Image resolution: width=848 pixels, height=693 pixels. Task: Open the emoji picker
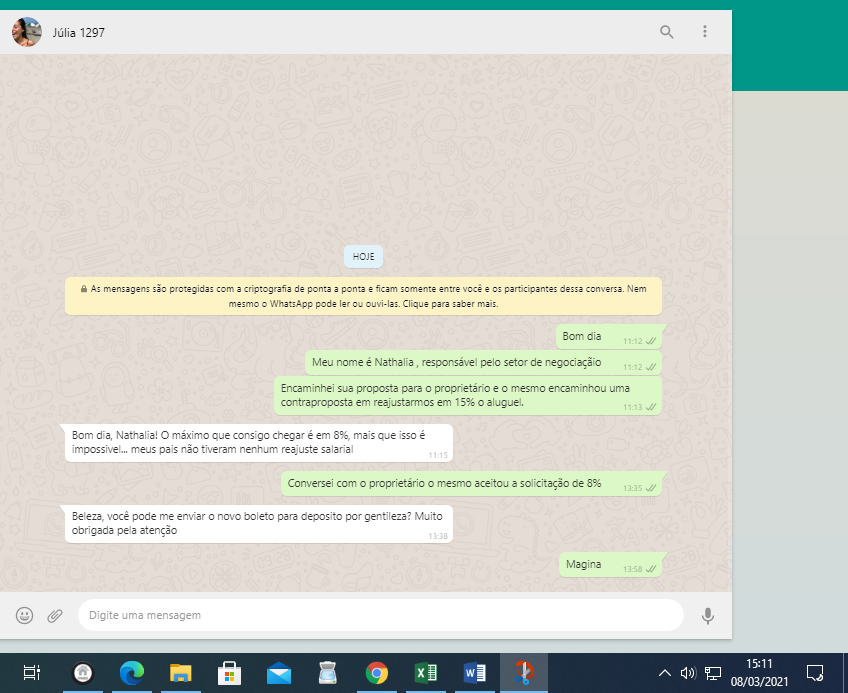25,615
